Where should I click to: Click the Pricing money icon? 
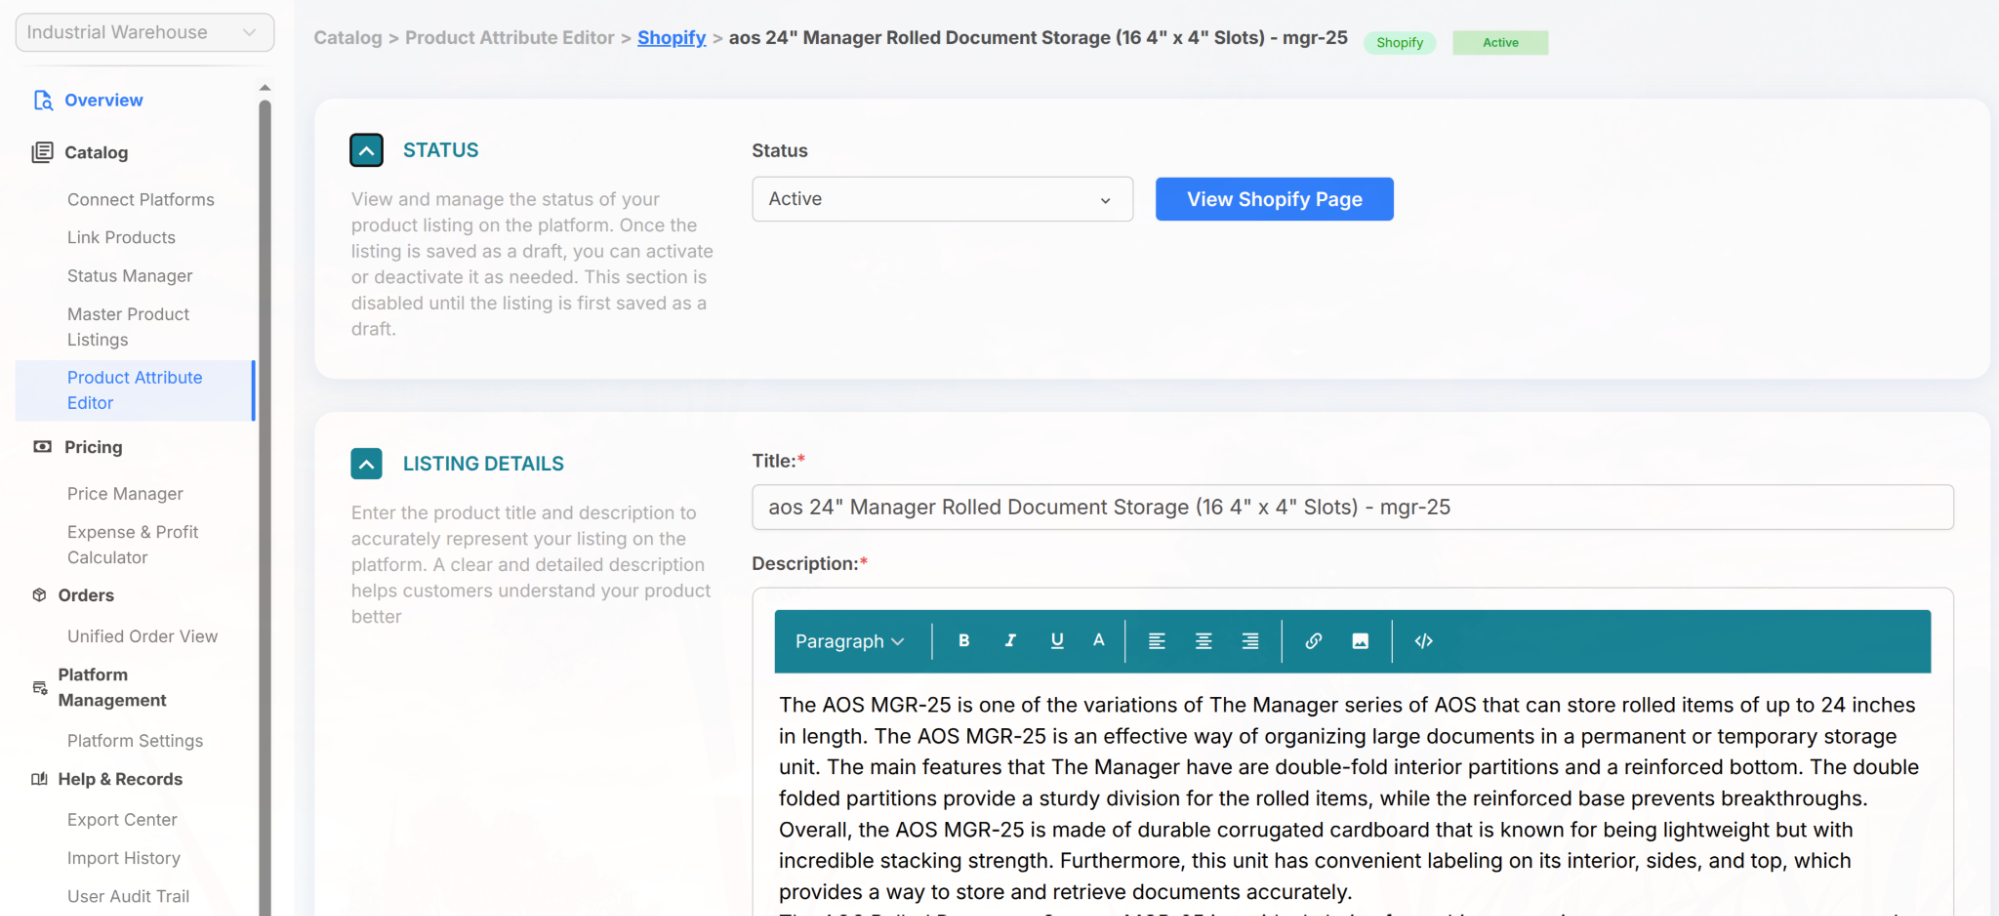42,447
